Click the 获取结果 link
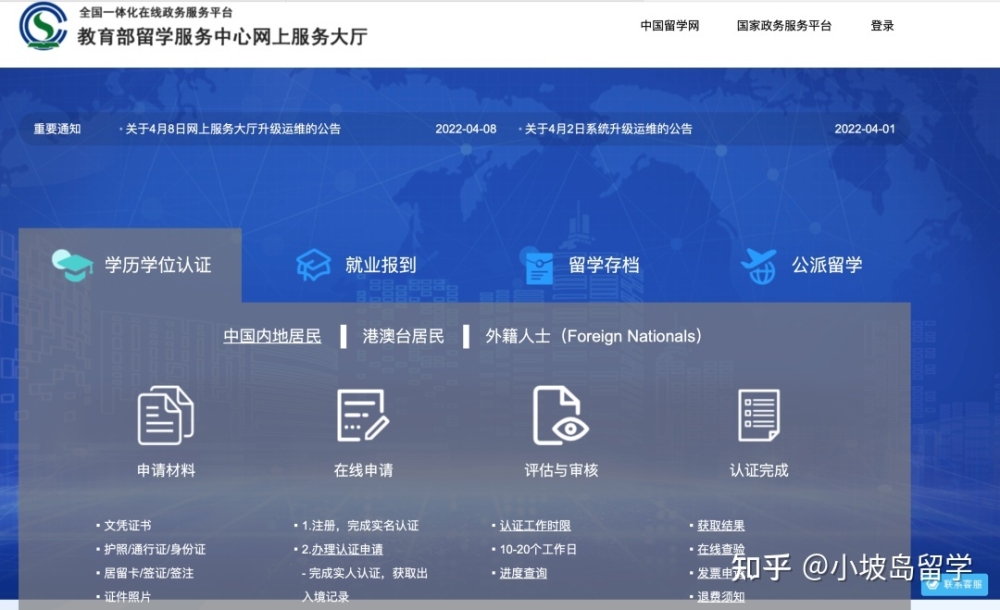 [x=721, y=526]
